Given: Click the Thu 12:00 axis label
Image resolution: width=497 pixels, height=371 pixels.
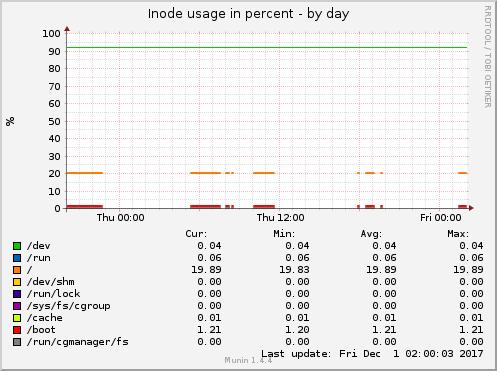Looking at the screenshot, I should point(280,218).
